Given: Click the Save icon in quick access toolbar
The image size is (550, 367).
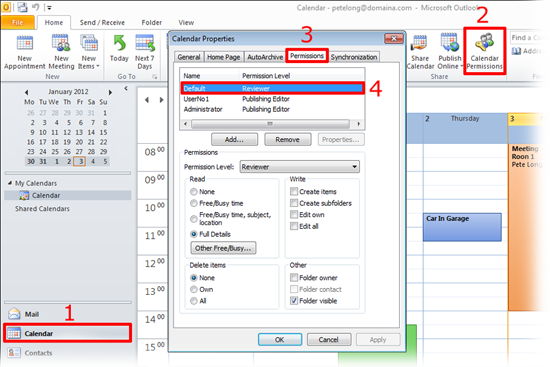Looking at the screenshot, I should pyautogui.click(x=22, y=7).
